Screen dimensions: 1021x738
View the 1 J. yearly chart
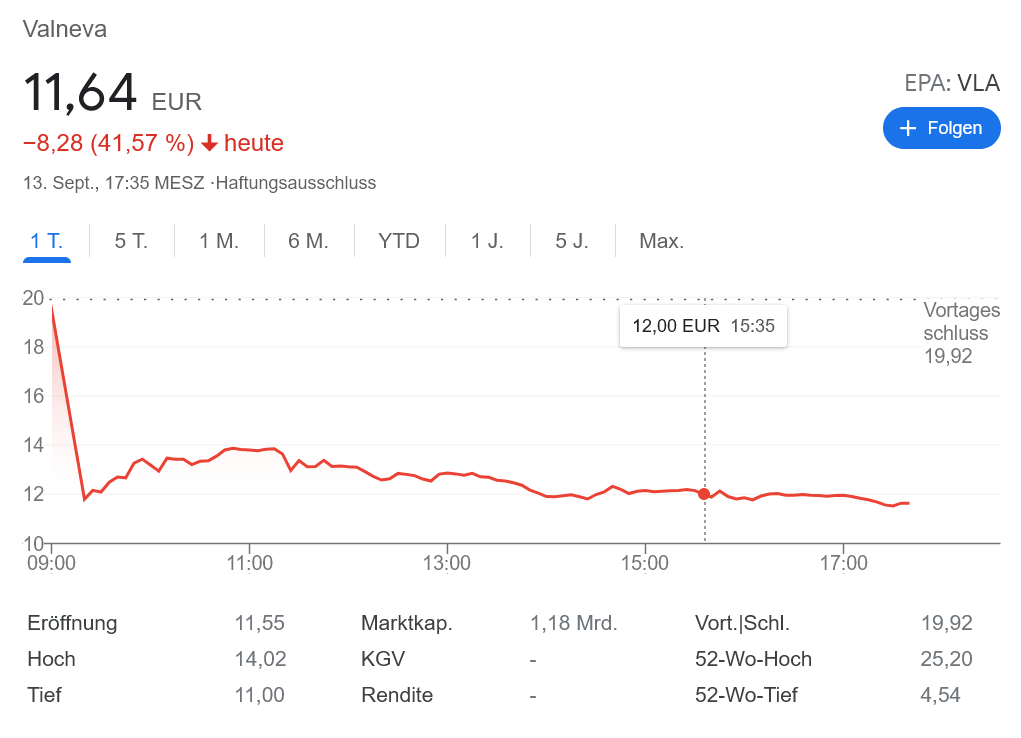[487, 241]
